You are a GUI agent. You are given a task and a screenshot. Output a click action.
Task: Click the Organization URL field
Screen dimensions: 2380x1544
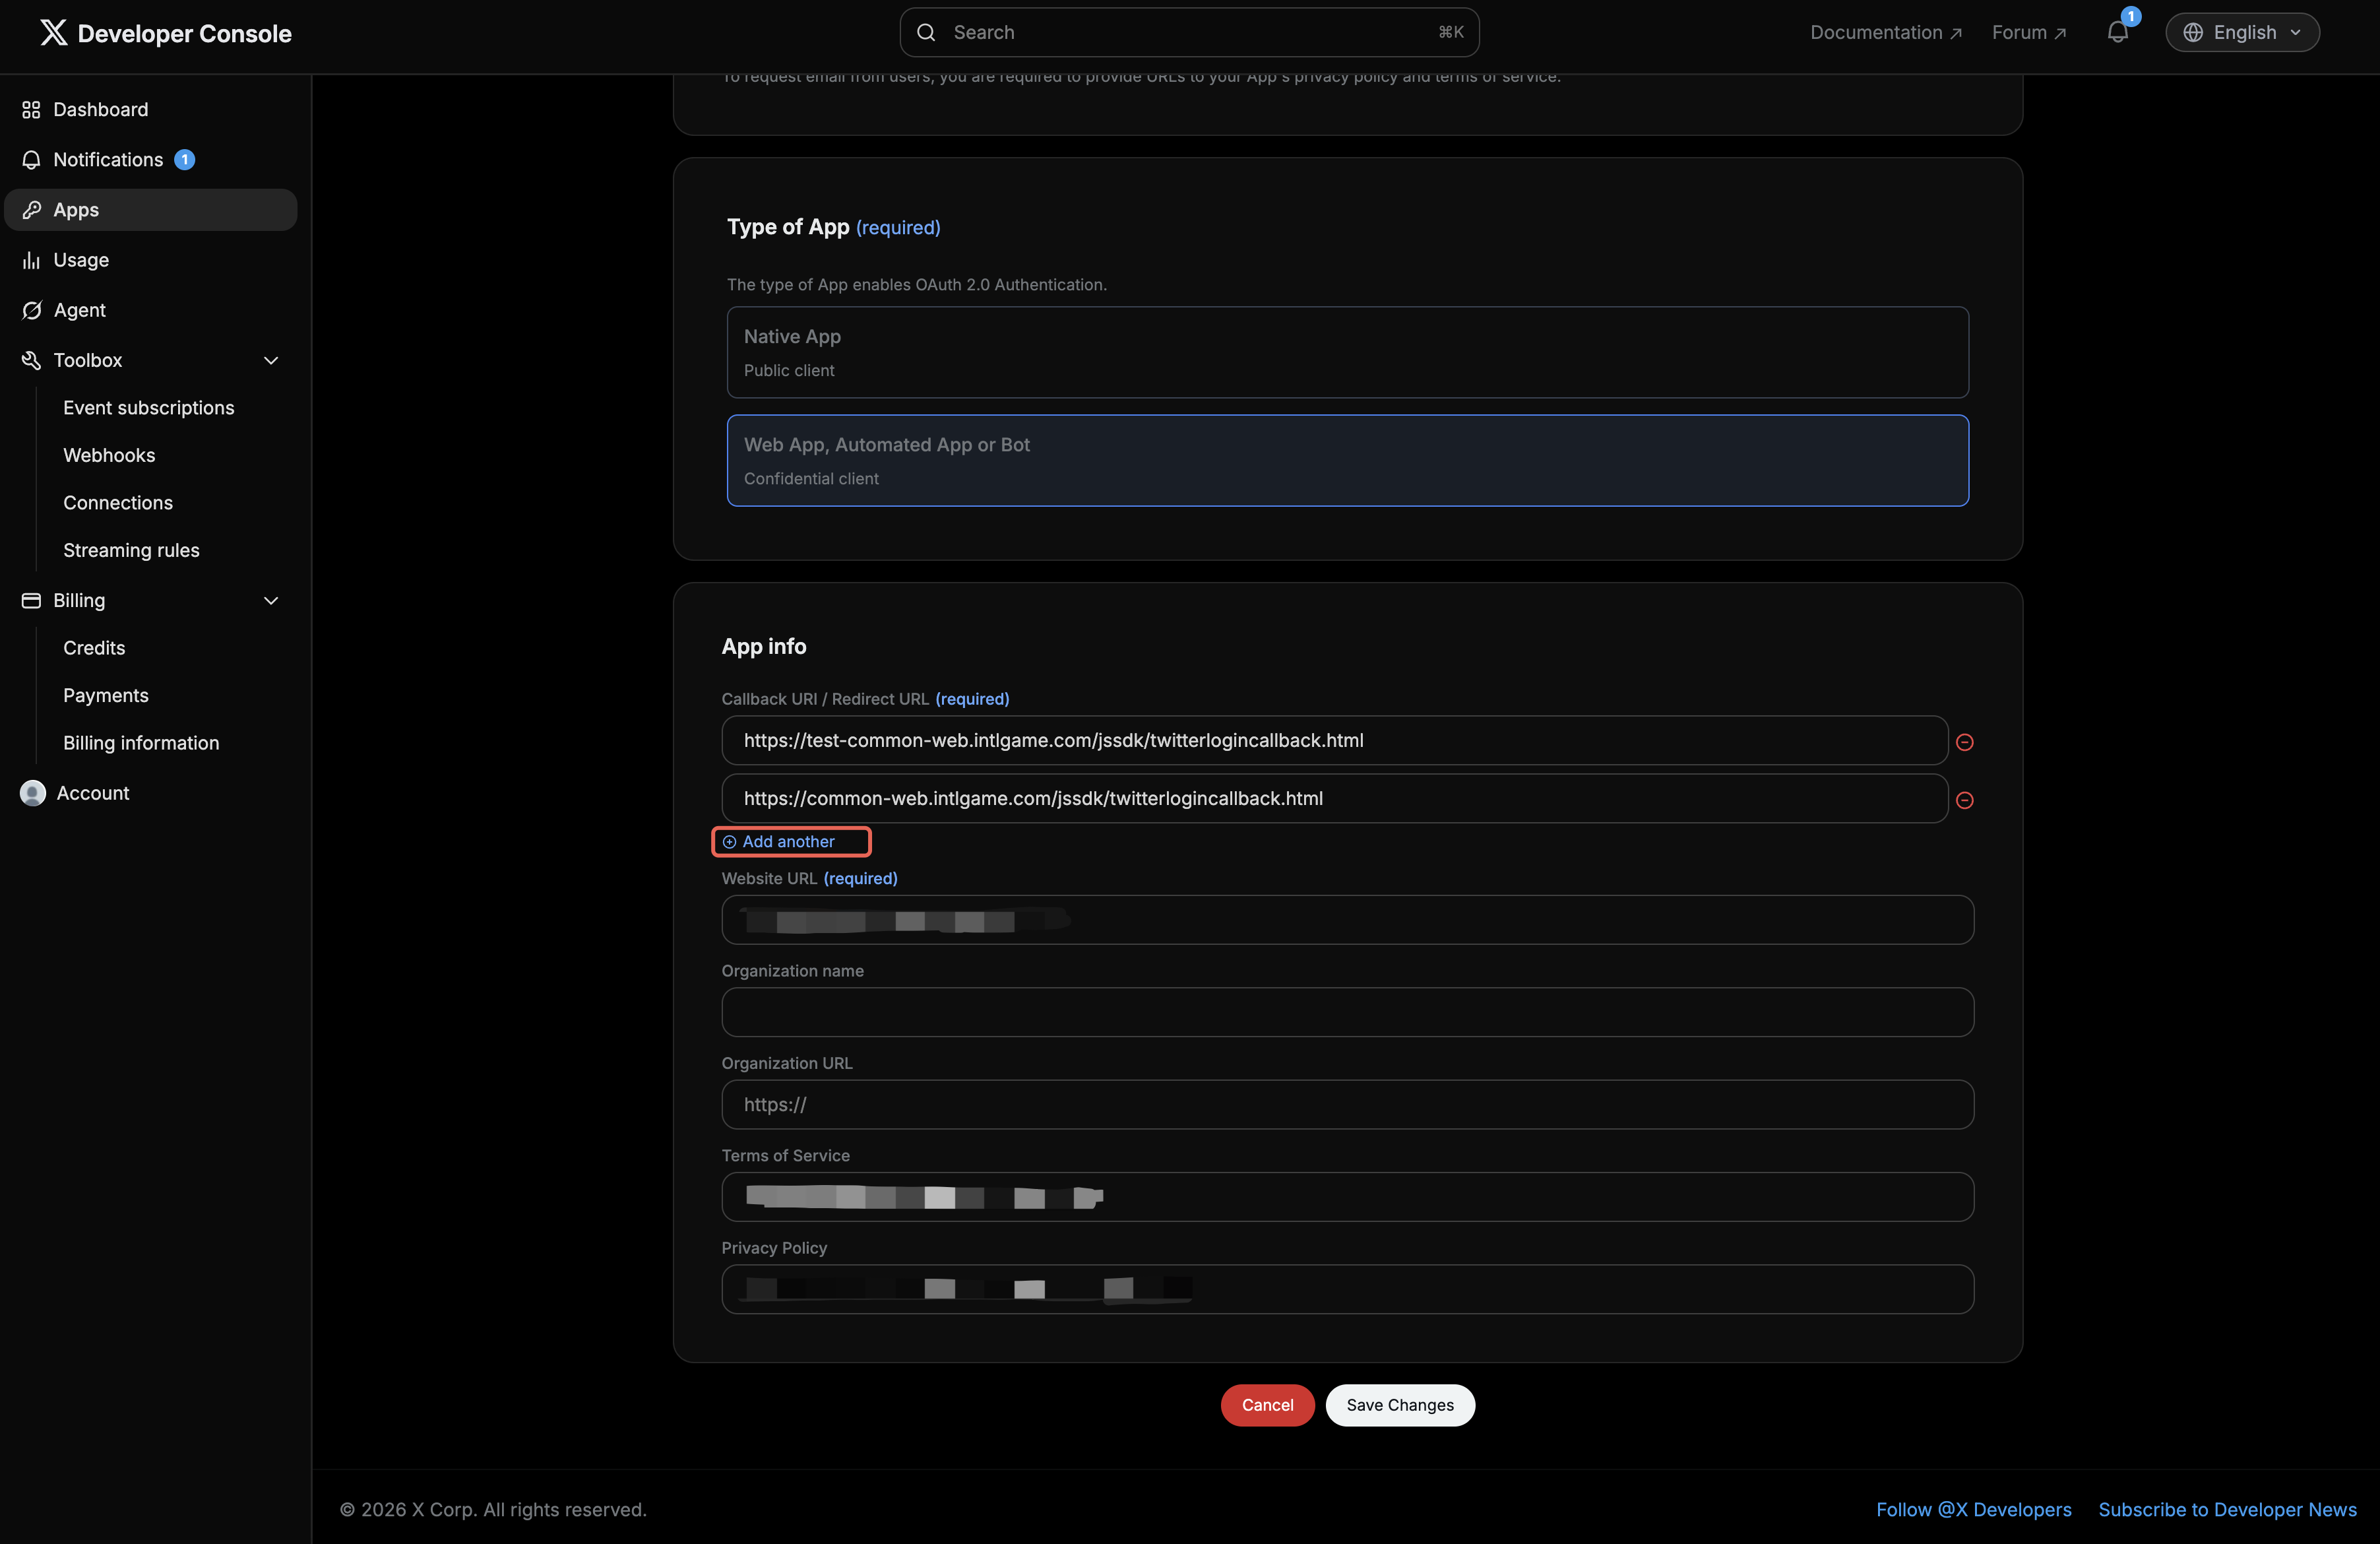[1347, 1104]
